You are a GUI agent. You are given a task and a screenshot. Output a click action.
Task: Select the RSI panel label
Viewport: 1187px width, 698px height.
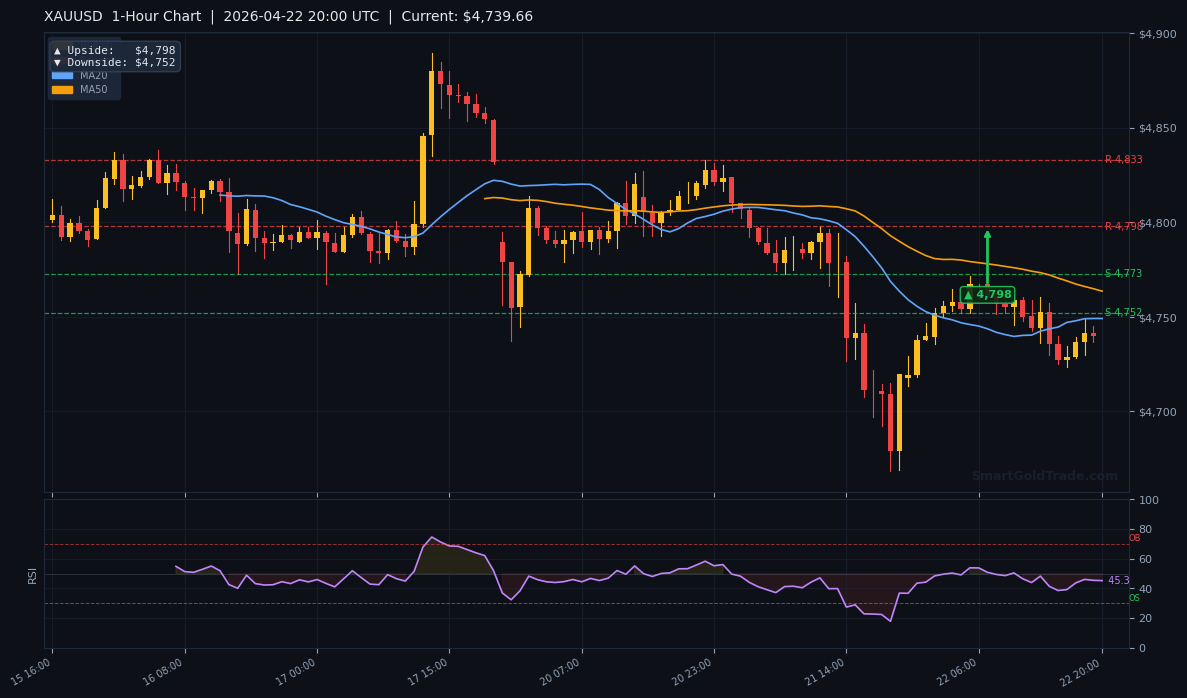coord(33,574)
